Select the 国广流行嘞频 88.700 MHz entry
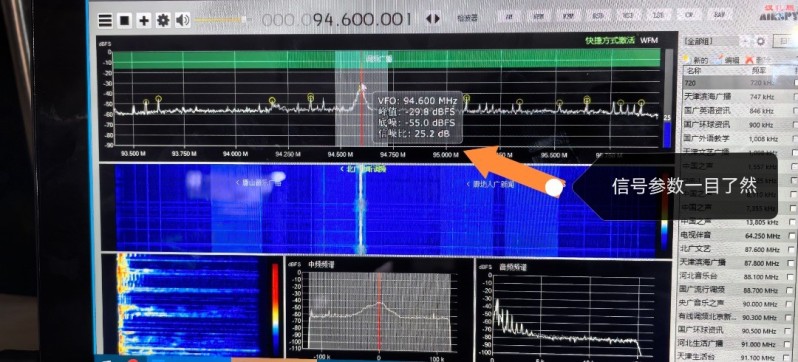Image resolution: width=798 pixels, height=362 pixels. (738, 290)
